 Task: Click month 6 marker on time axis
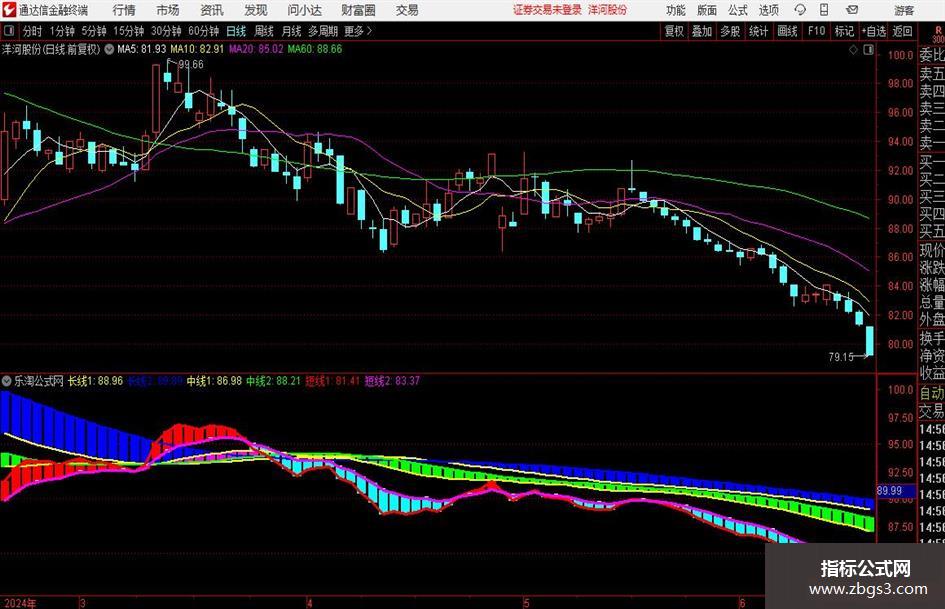pos(742,603)
